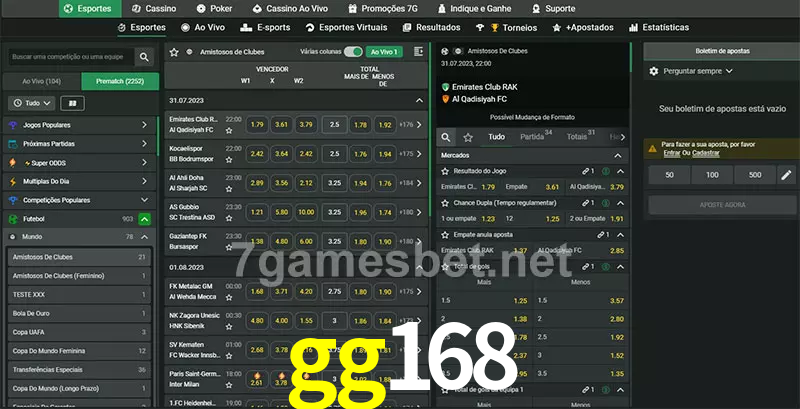Screen dimensions: 800x409
Task: Click the search magnifier beside competition search box
Action: tap(144, 57)
